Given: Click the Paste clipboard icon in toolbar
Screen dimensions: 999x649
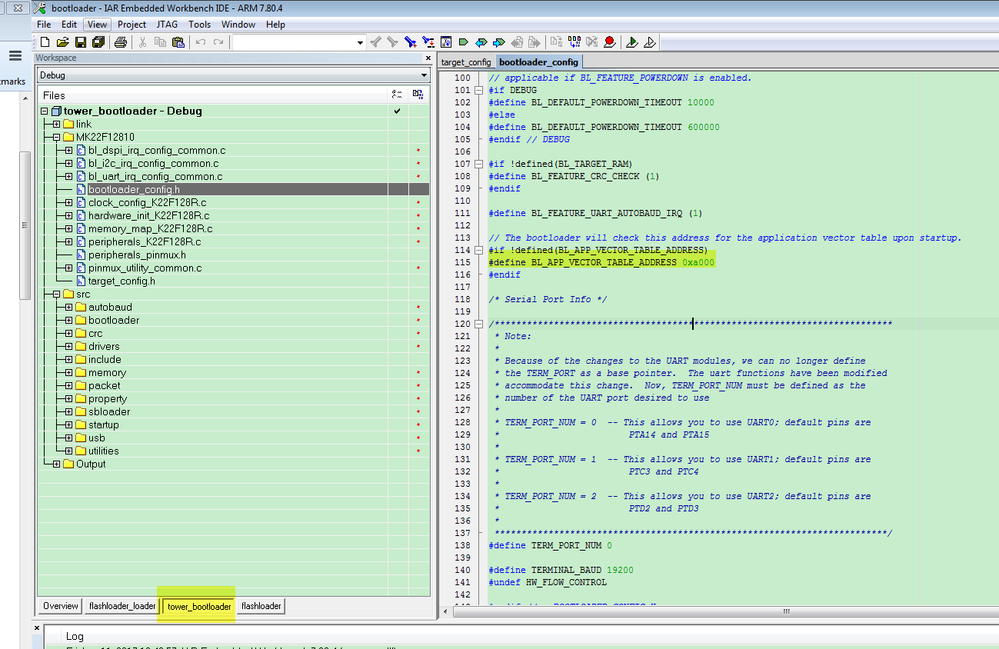Looking at the screenshot, I should pyautogui.click(x=178, y=42).
